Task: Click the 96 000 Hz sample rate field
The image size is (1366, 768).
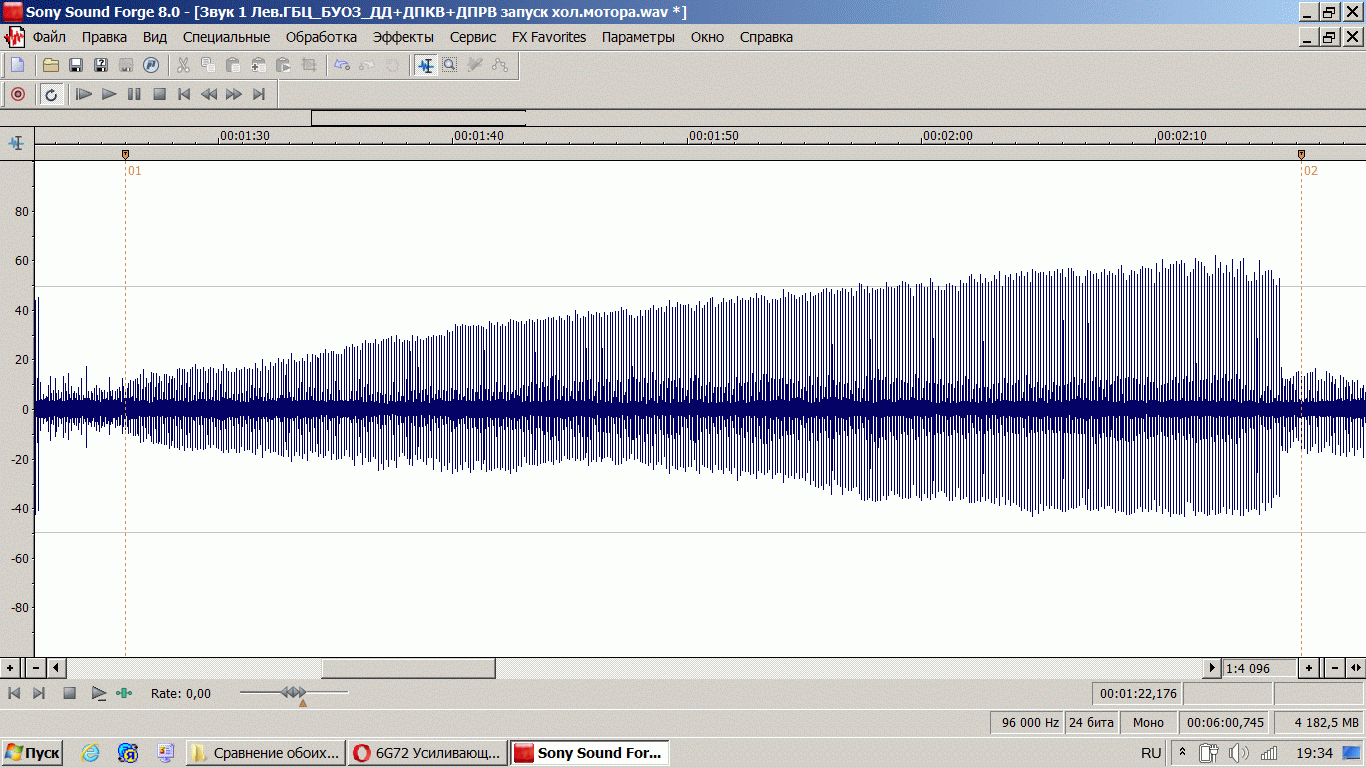Action: (x=1026, y=723)
